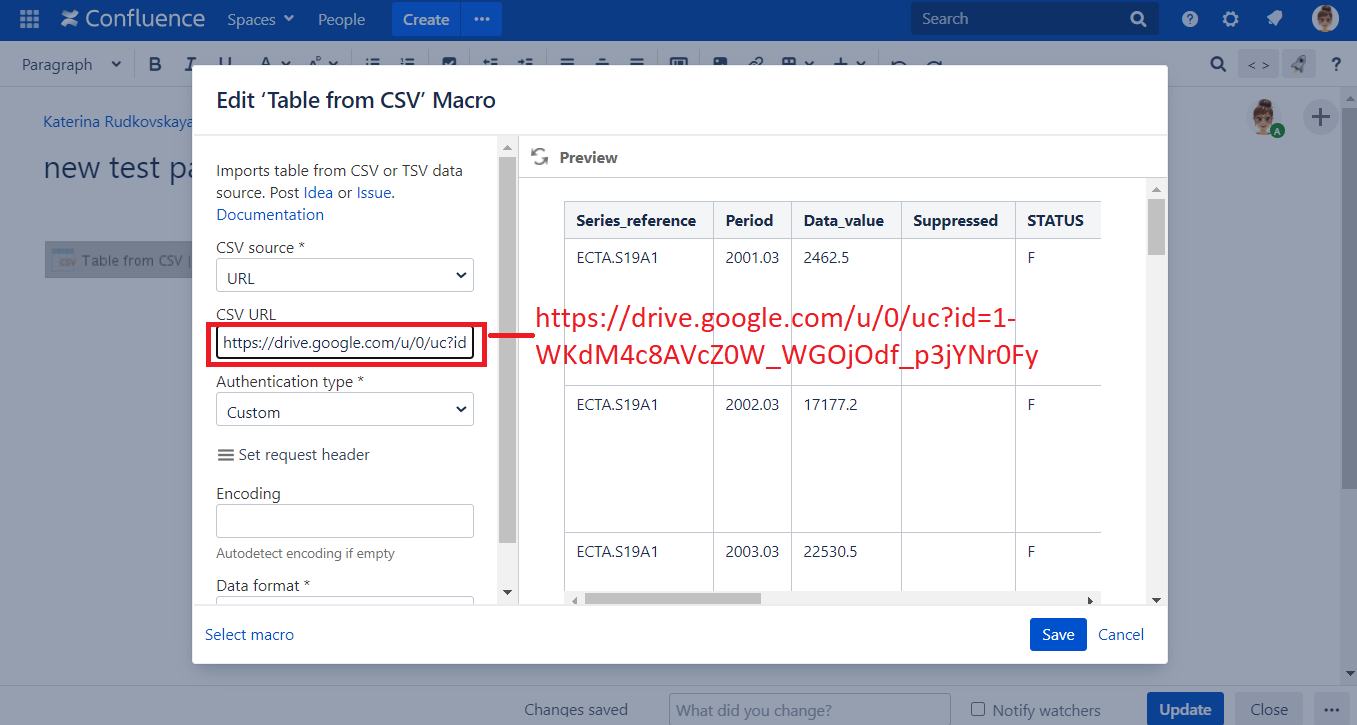Open the Settings gear icon

(x=1231, y=19)
